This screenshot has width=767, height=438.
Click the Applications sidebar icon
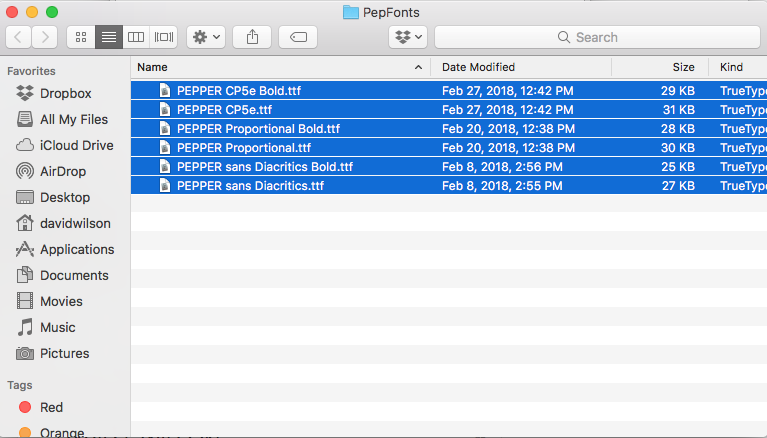[25, 249]
